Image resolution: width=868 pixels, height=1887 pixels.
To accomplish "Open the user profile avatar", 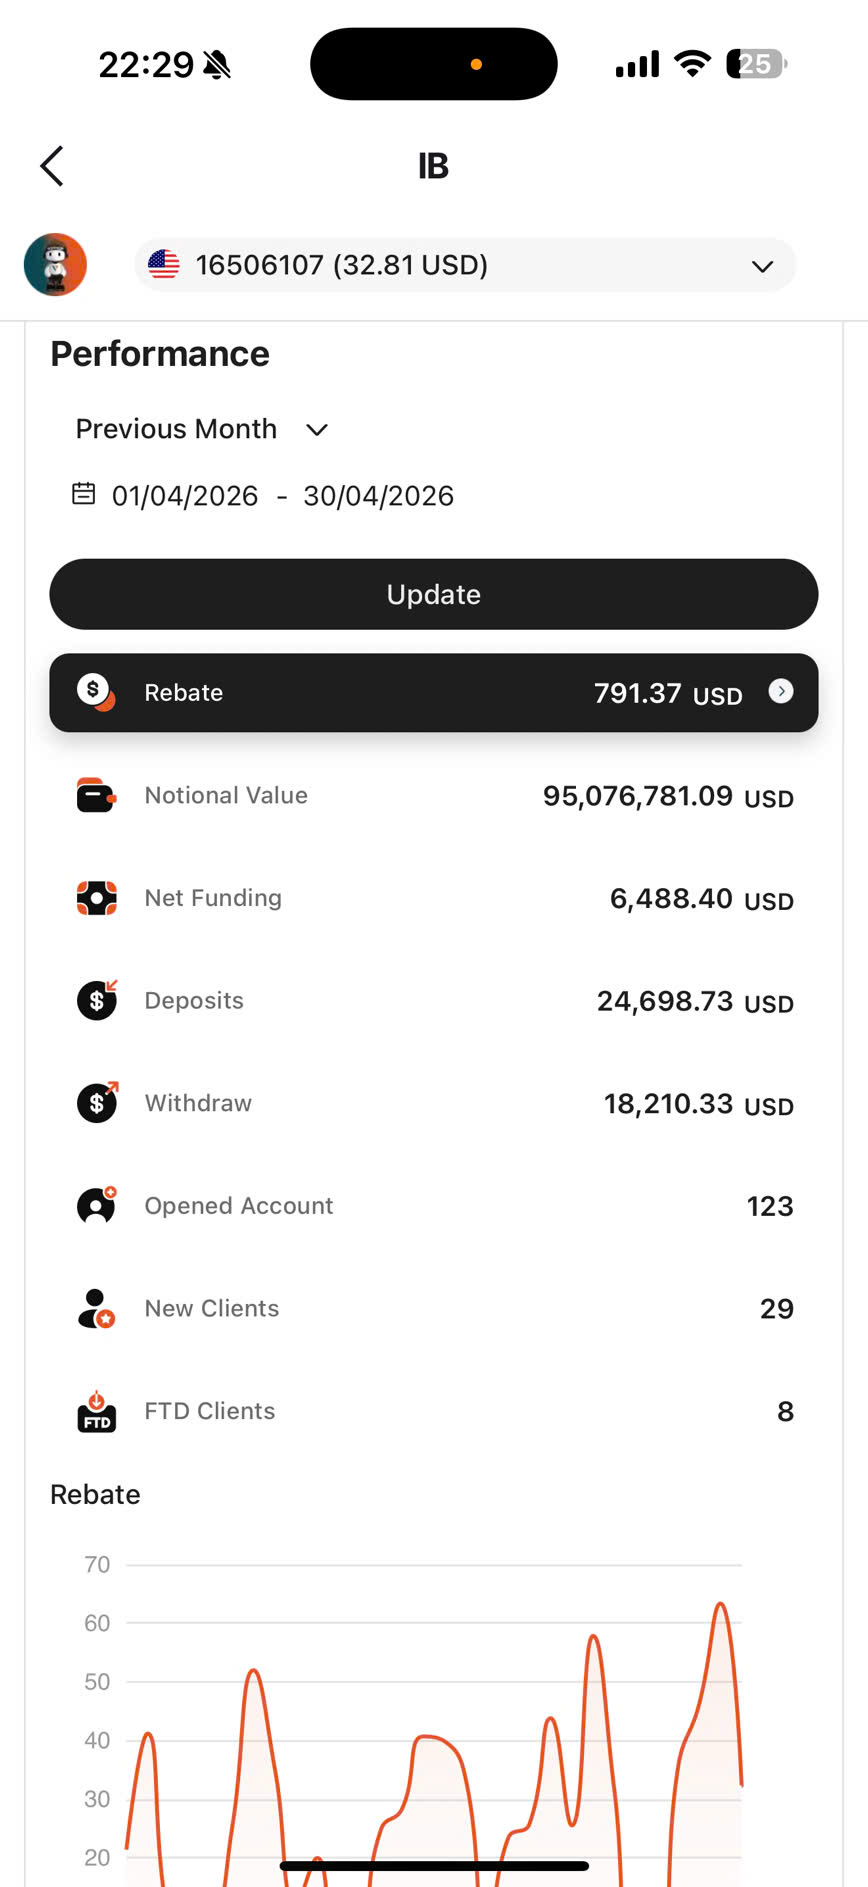I will pyautogui.click(x=56, y=265).
